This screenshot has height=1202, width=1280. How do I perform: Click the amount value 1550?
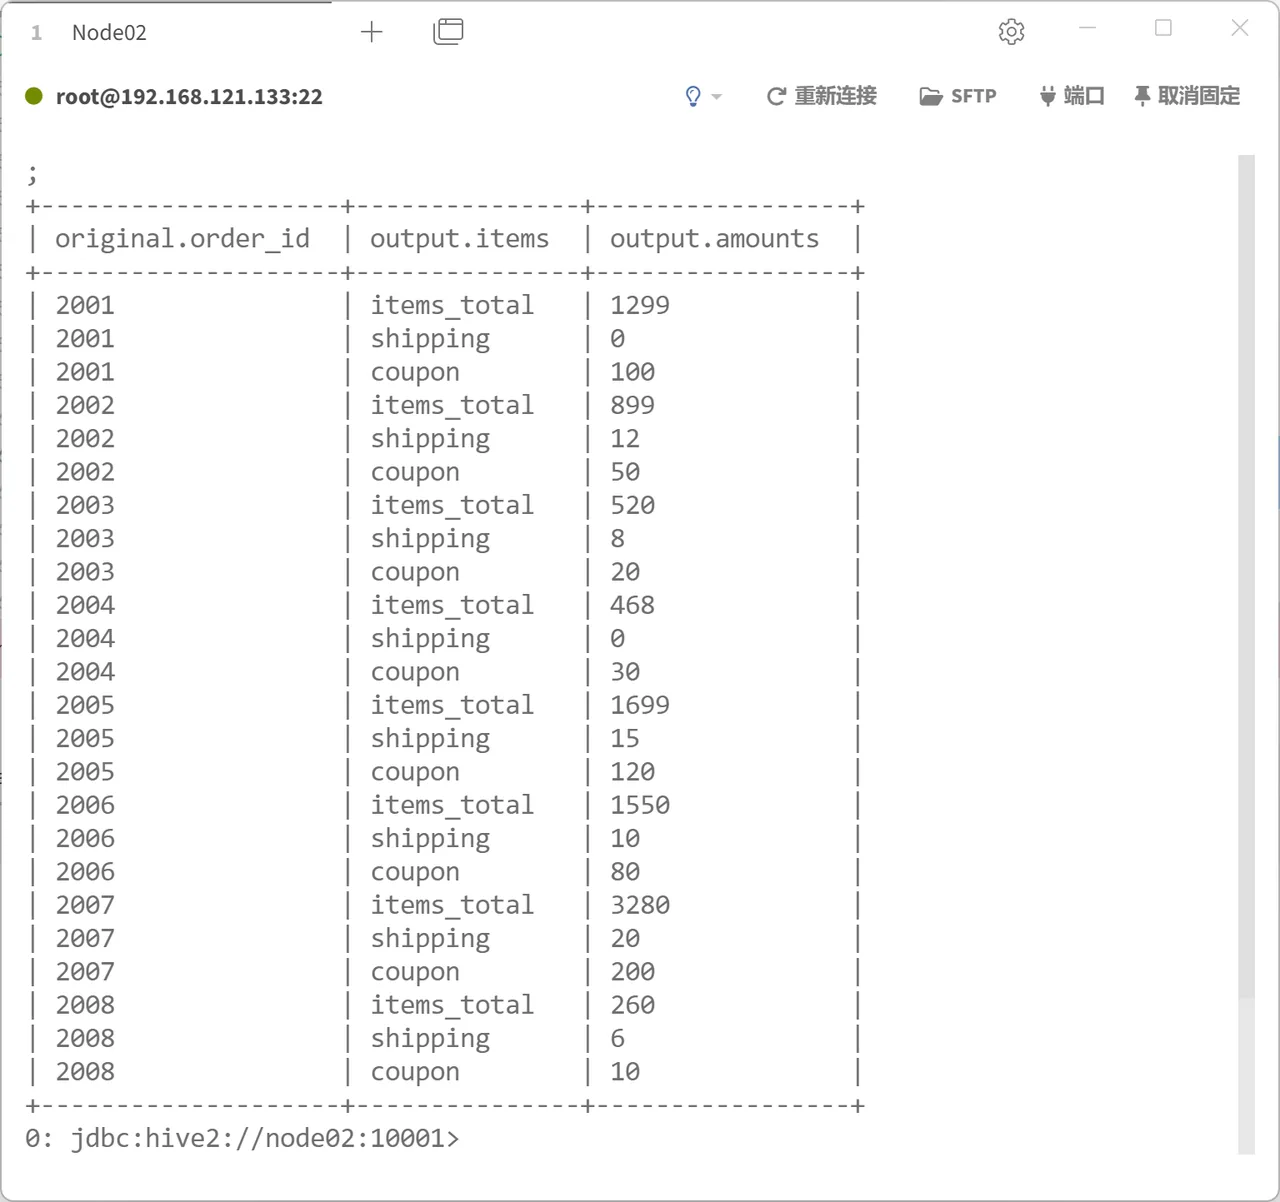point(640,805)
